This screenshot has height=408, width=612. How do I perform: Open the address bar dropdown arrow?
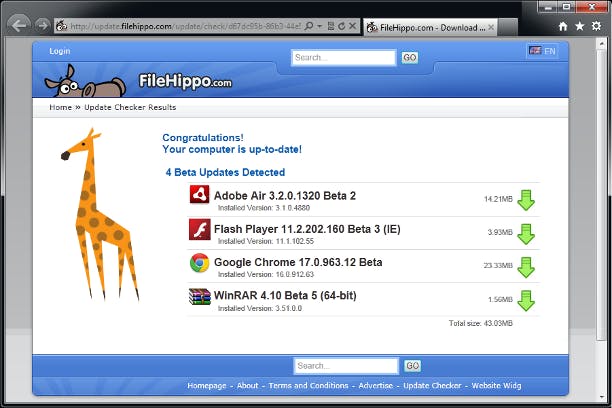point(319,26)
